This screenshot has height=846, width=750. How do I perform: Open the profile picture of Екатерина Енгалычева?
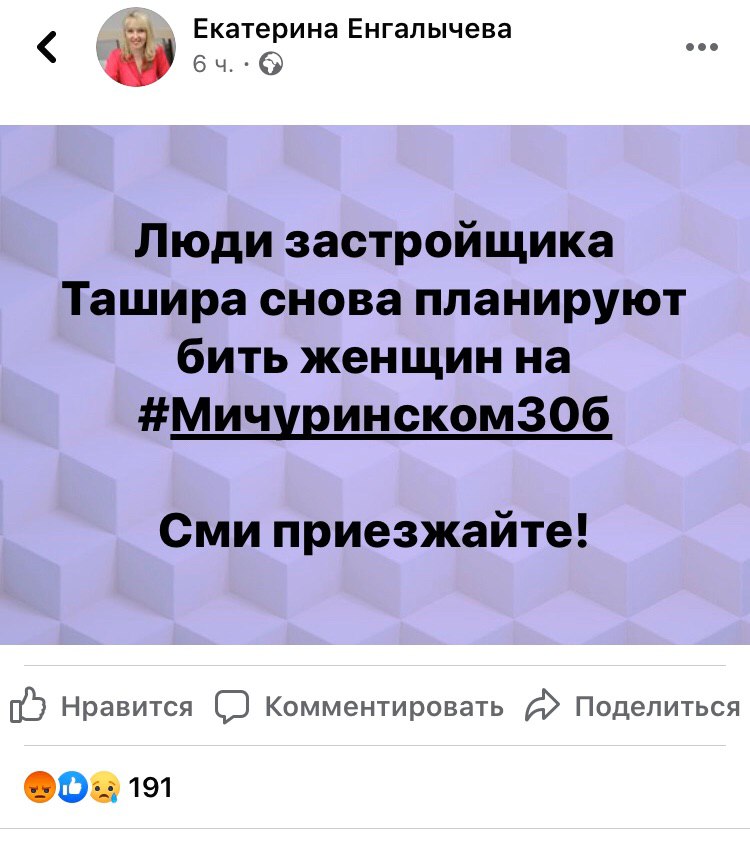pyautogui.click(x=136, y=46)
